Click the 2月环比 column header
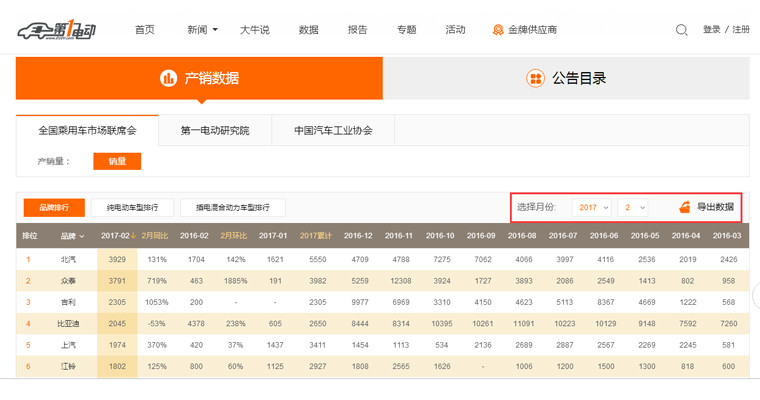760x400 pixels. pos(234,236)
